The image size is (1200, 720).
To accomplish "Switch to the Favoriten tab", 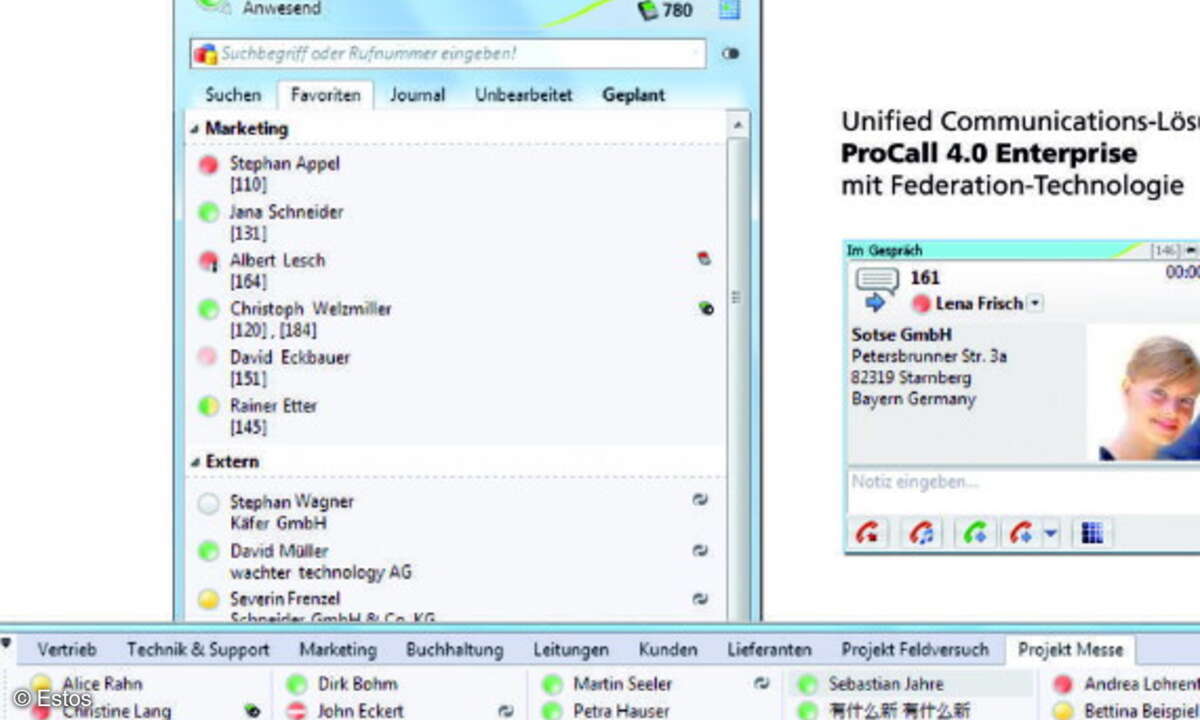I will [326, 95].
